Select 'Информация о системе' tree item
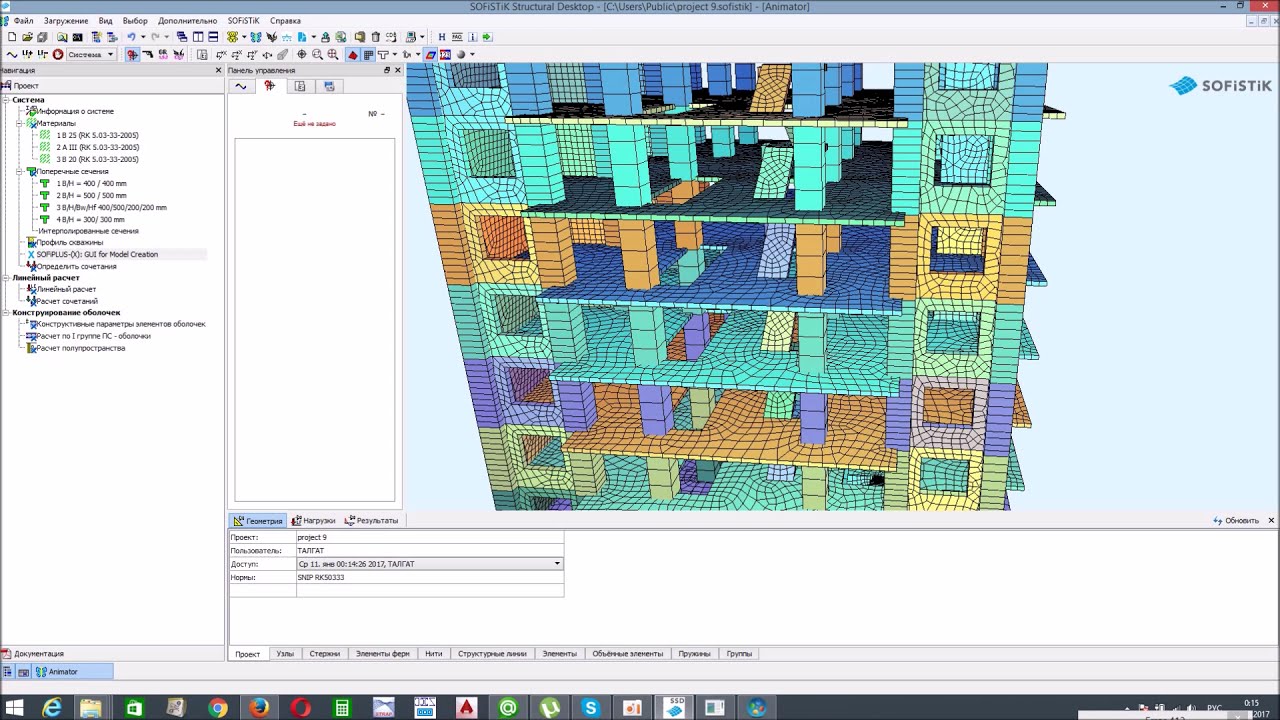 (75, 112)
